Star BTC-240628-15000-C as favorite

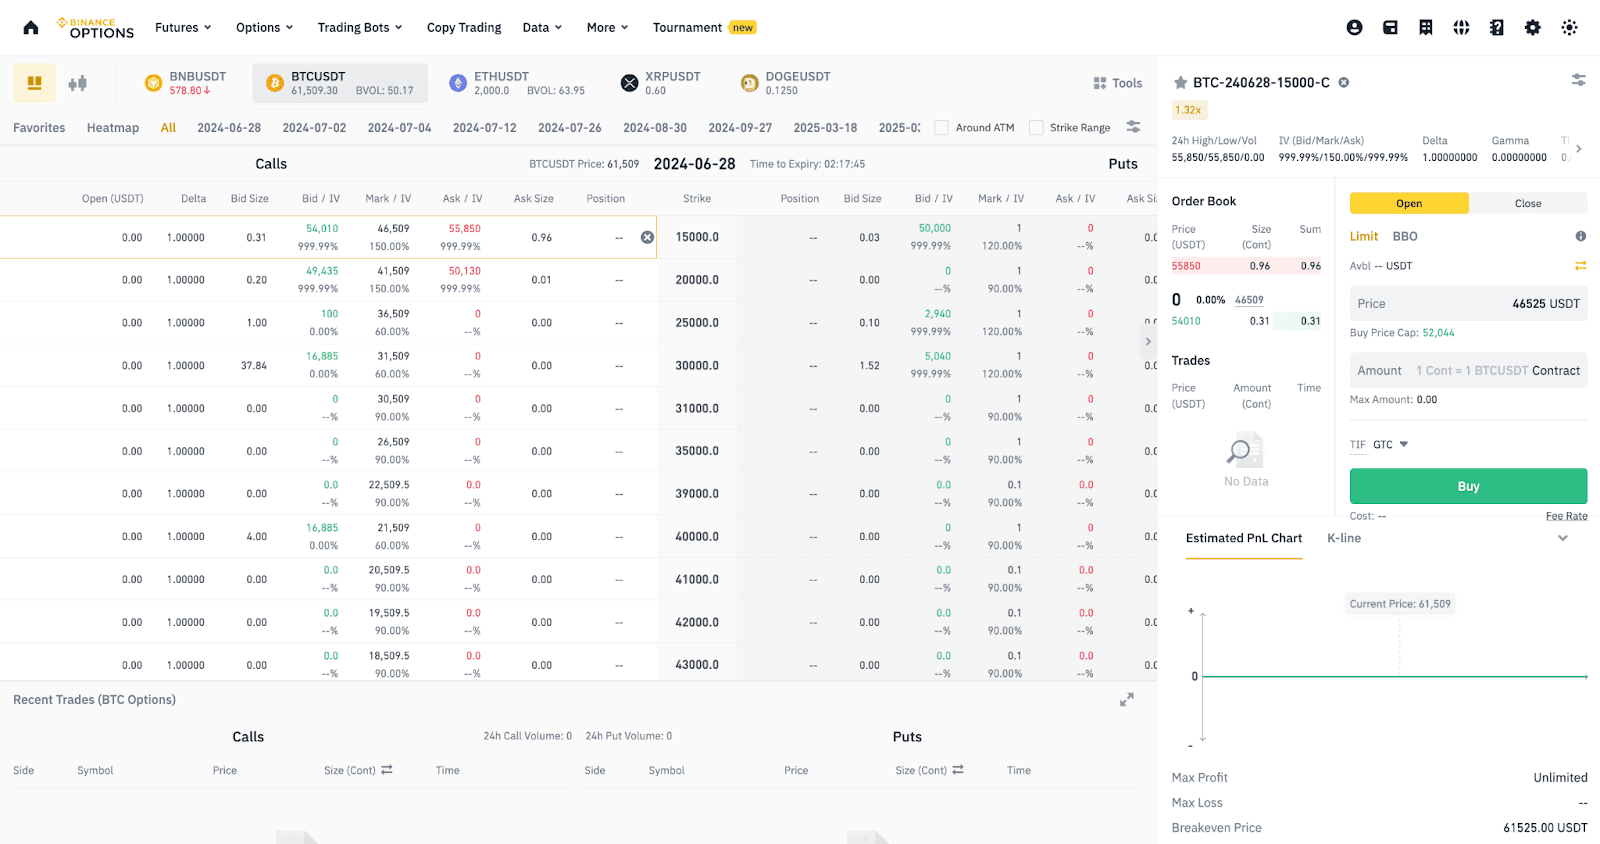(x=1180, y=83)
